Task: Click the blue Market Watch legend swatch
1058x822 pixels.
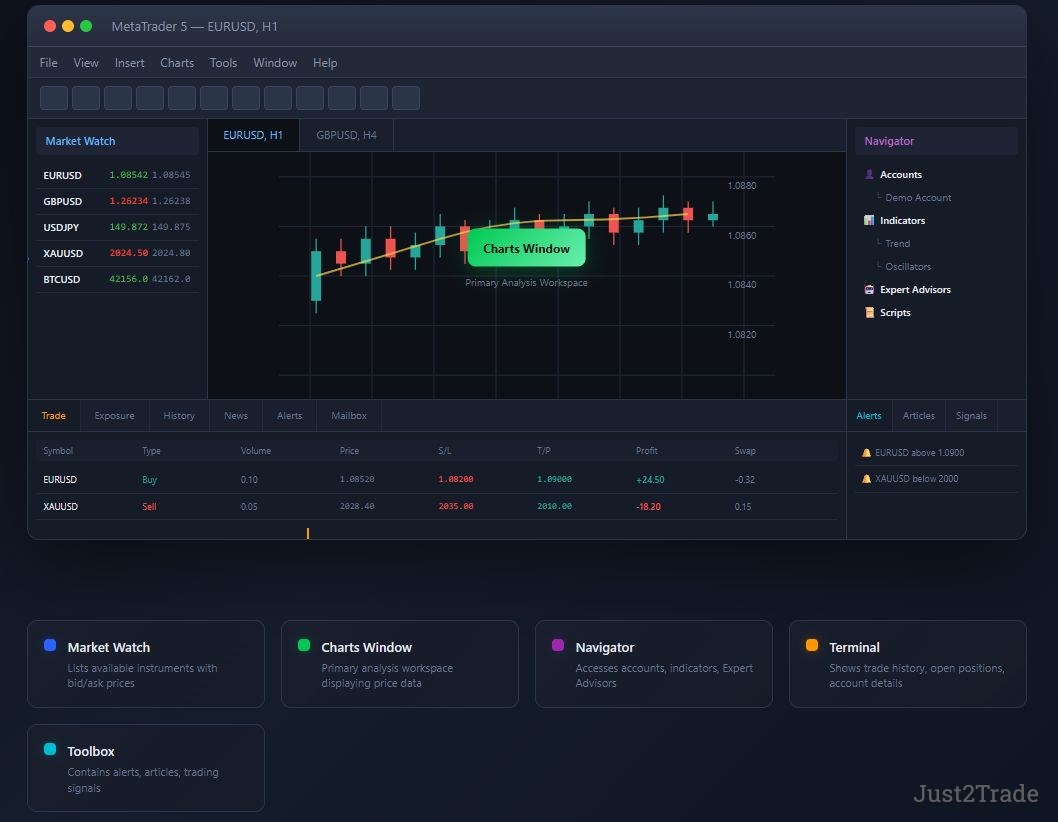Action: click(50, 646)
